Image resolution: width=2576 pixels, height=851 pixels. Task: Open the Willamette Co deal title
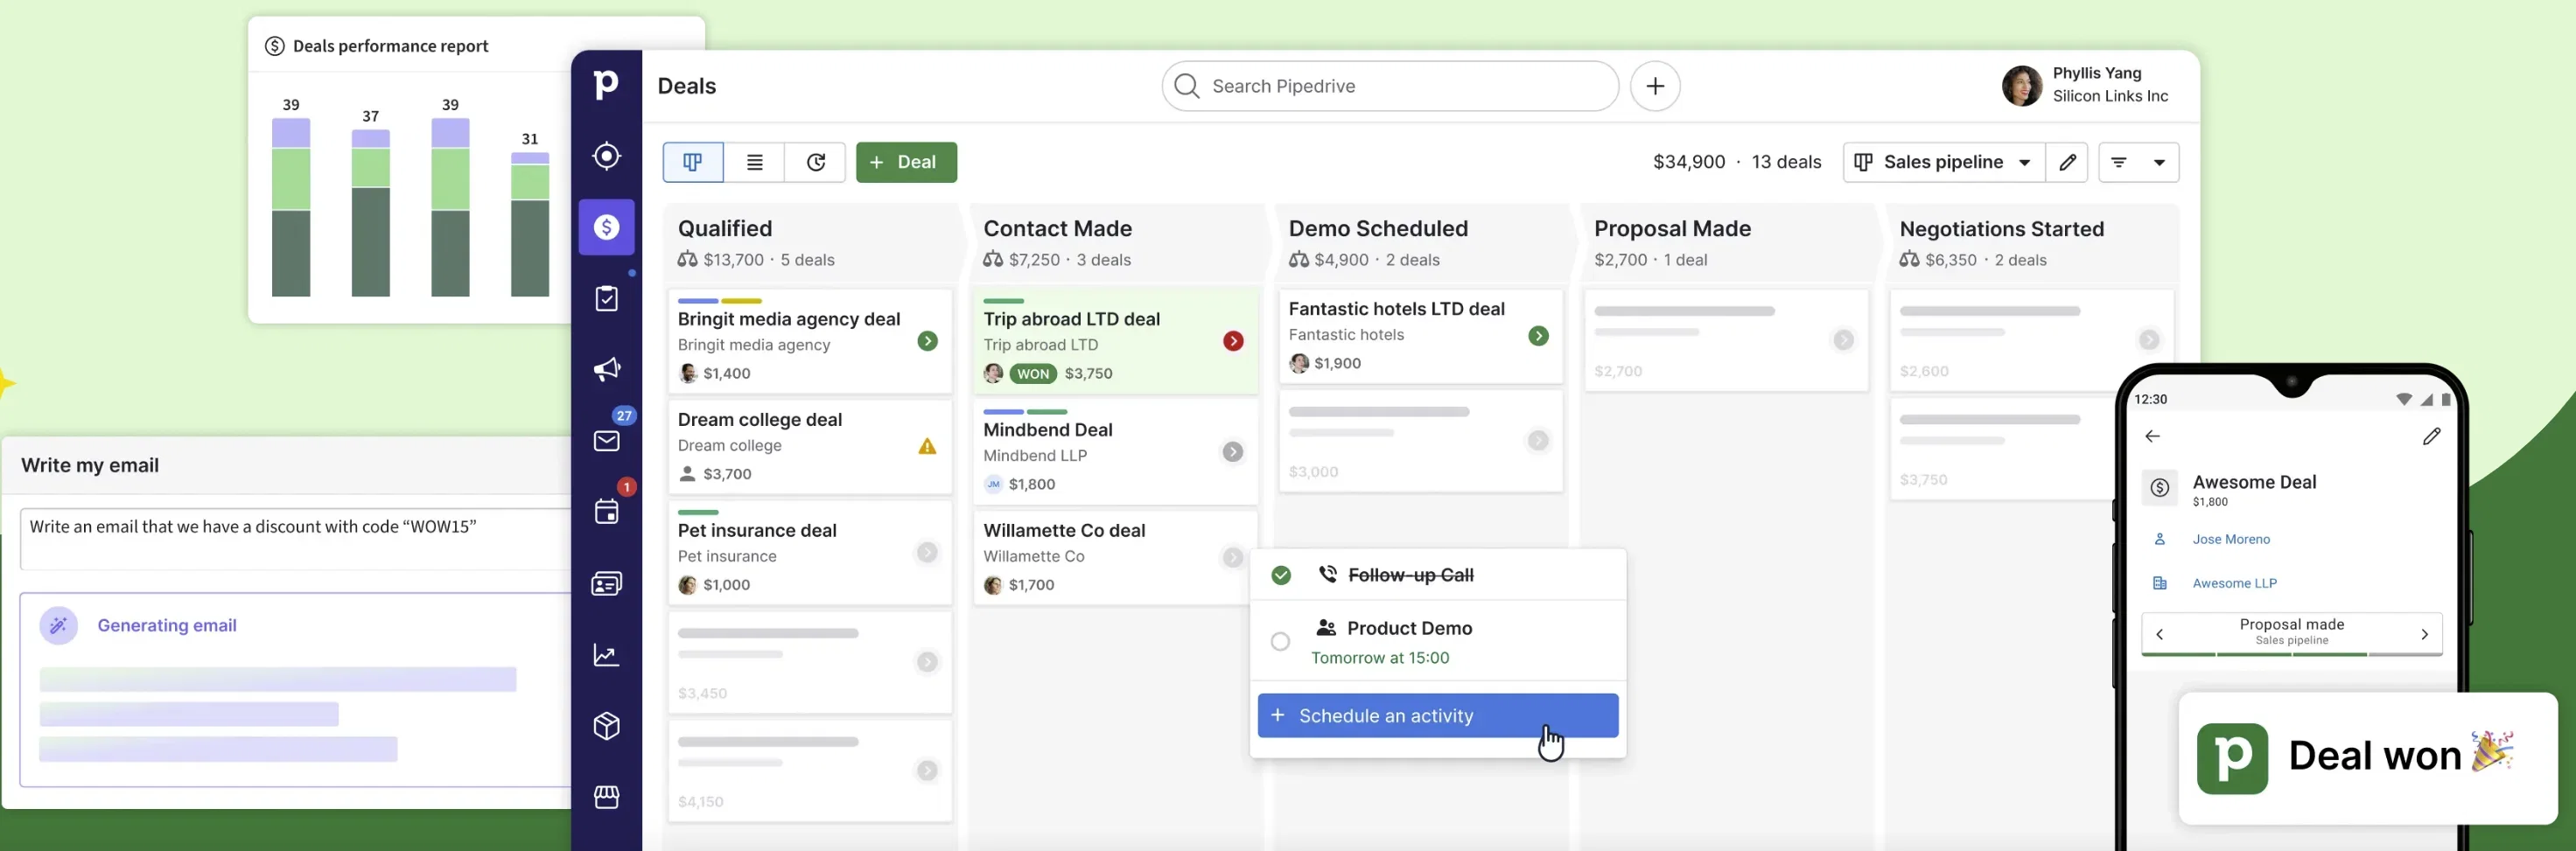(x=1064, y=531)
